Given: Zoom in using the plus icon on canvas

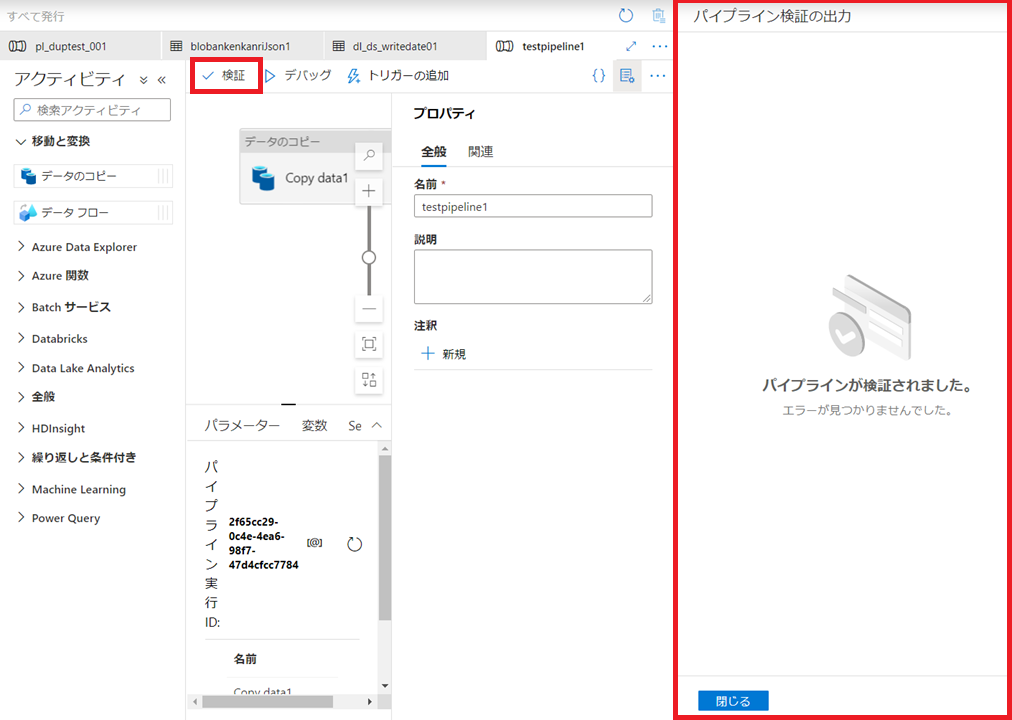Looking at the screenshot, I should click(369, 190).
